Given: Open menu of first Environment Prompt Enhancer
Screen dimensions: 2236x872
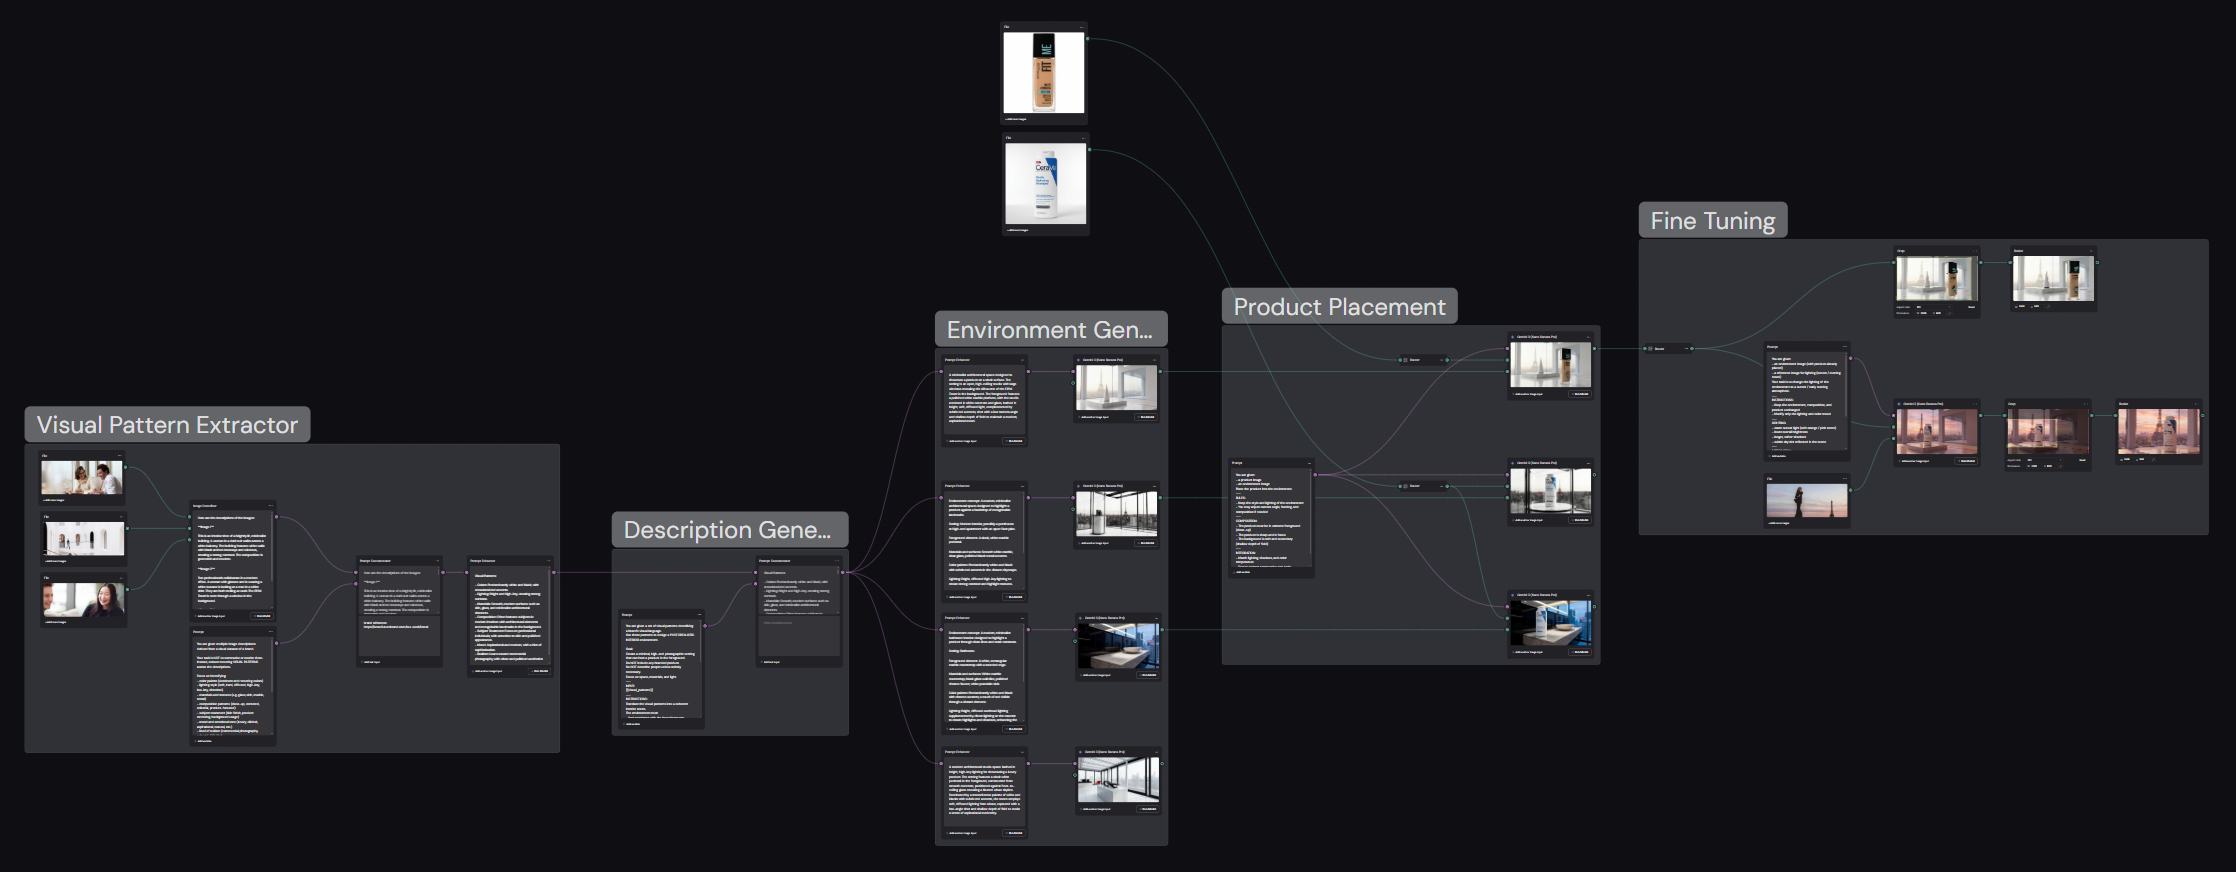Looking at the screenshot, I should (1022, 360).
